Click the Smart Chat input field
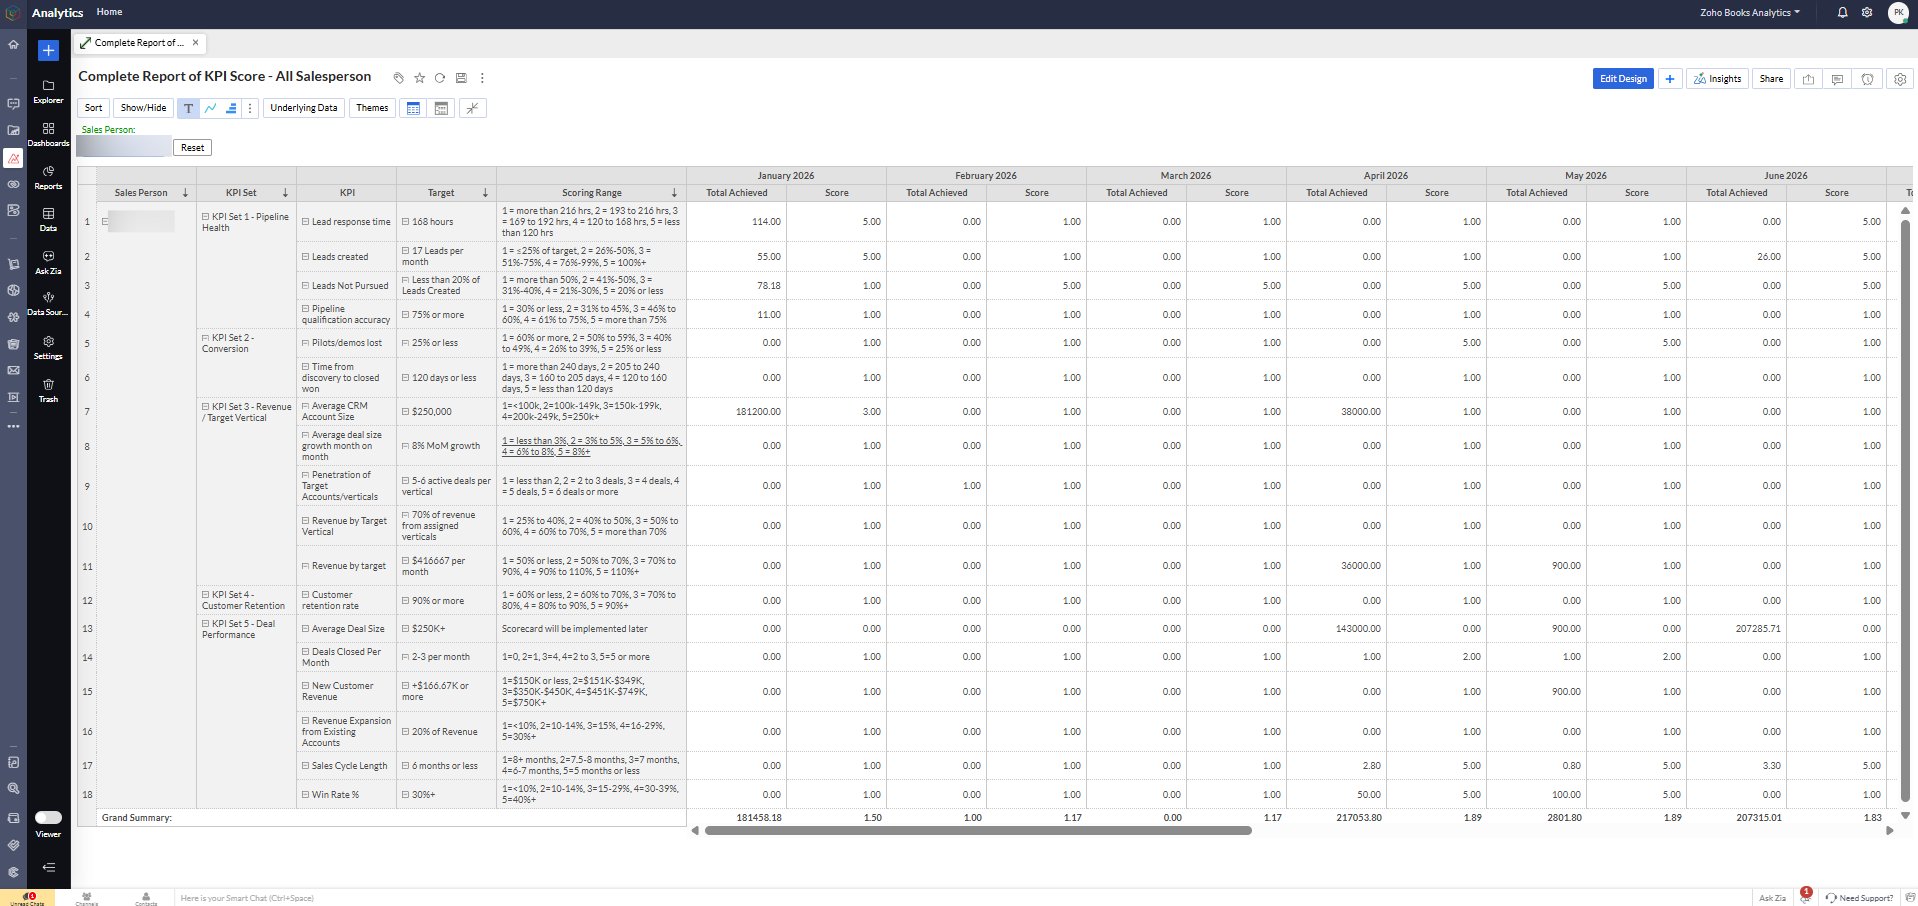1918x906 pixels. pos(960,898)
